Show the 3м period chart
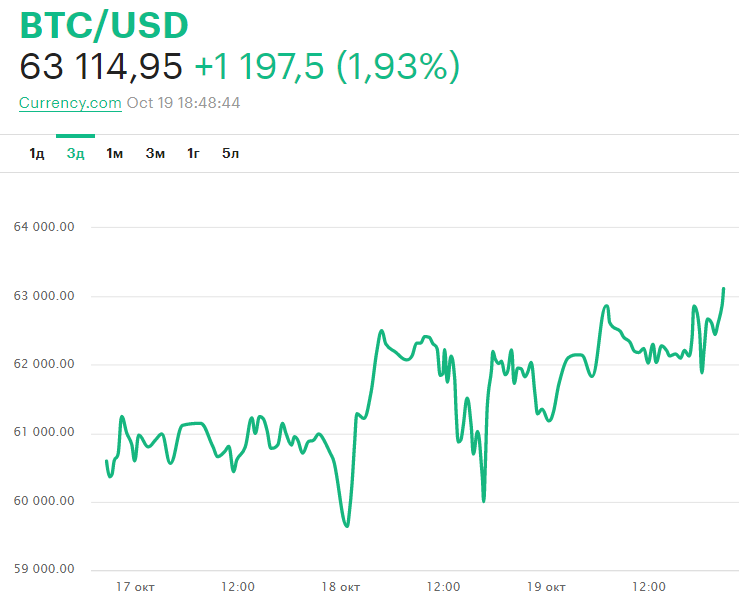 click(155, 153)
